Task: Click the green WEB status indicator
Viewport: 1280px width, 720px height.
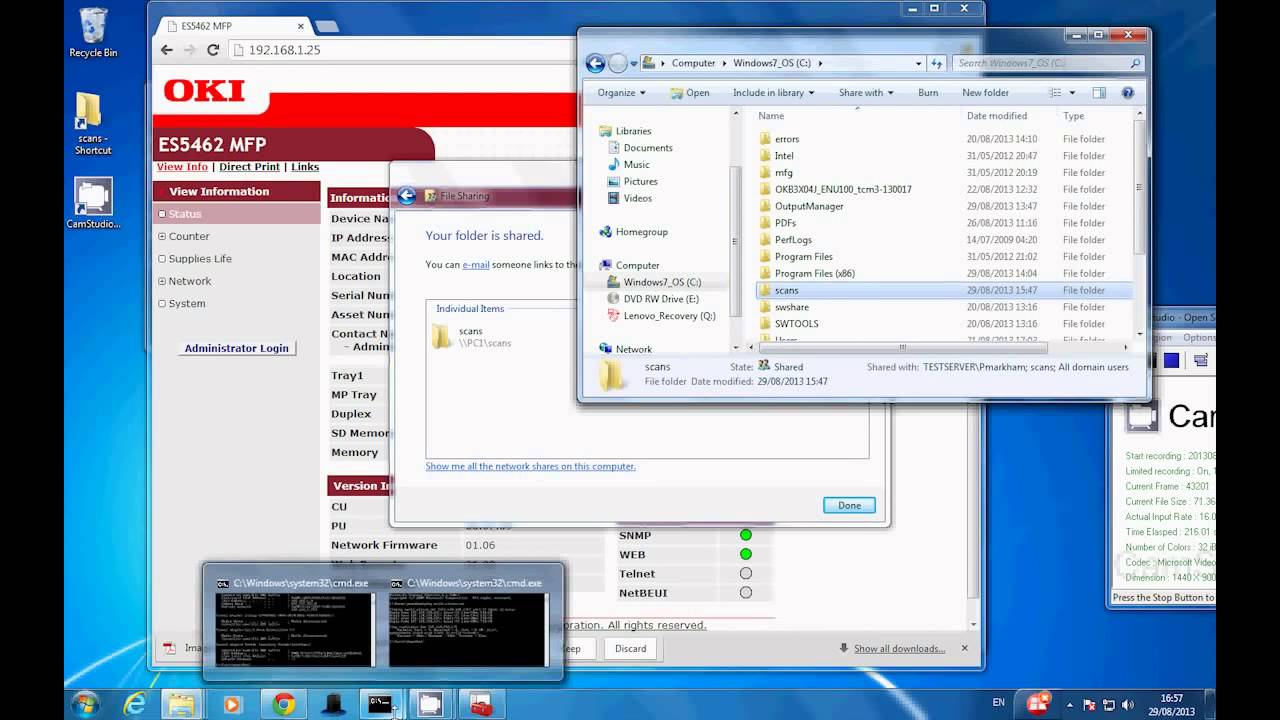Action: (745, 554)
